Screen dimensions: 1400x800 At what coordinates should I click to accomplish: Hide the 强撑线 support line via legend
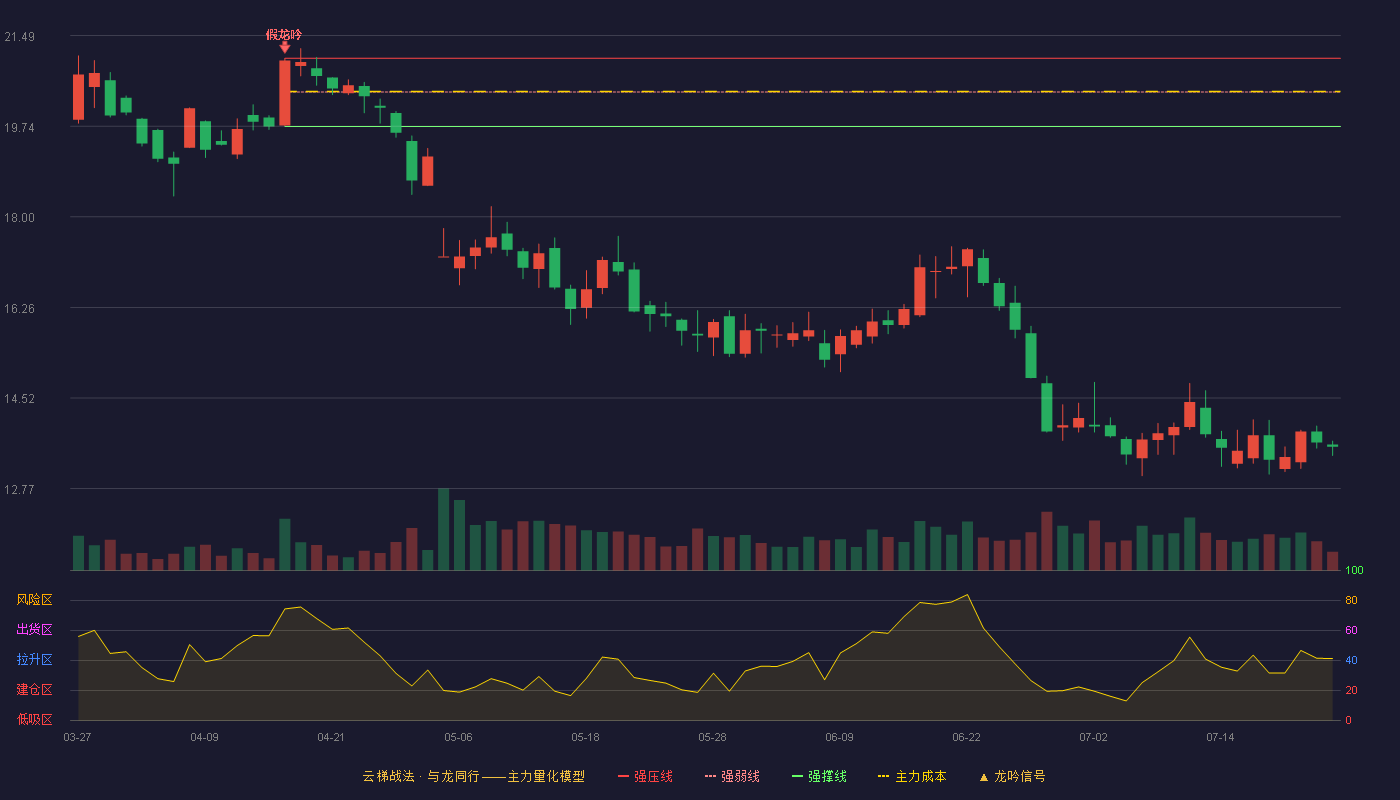coord(827,776)
